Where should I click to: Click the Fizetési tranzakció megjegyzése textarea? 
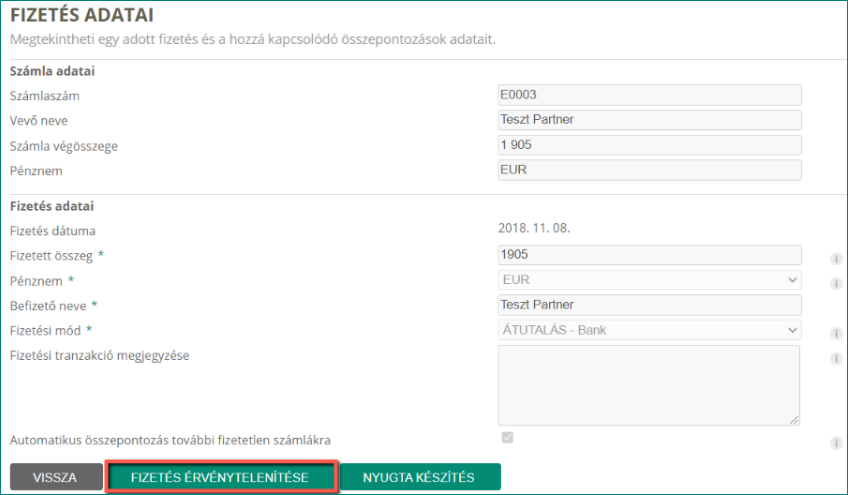pos(649,385)
